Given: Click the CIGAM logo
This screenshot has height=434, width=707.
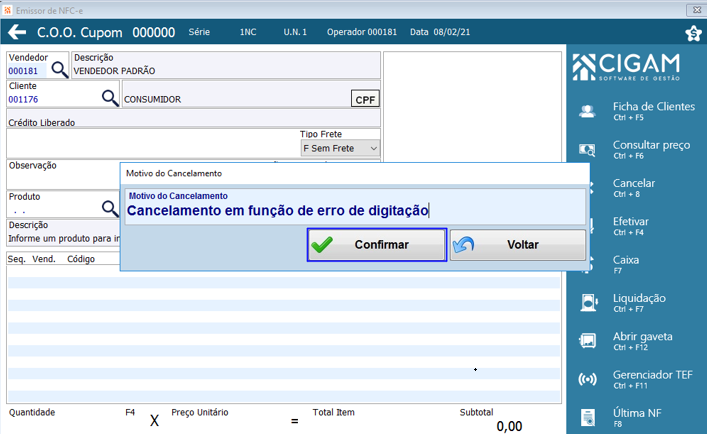Looking at the screenshot, I should pyautogui.click(x=626, y=67).
